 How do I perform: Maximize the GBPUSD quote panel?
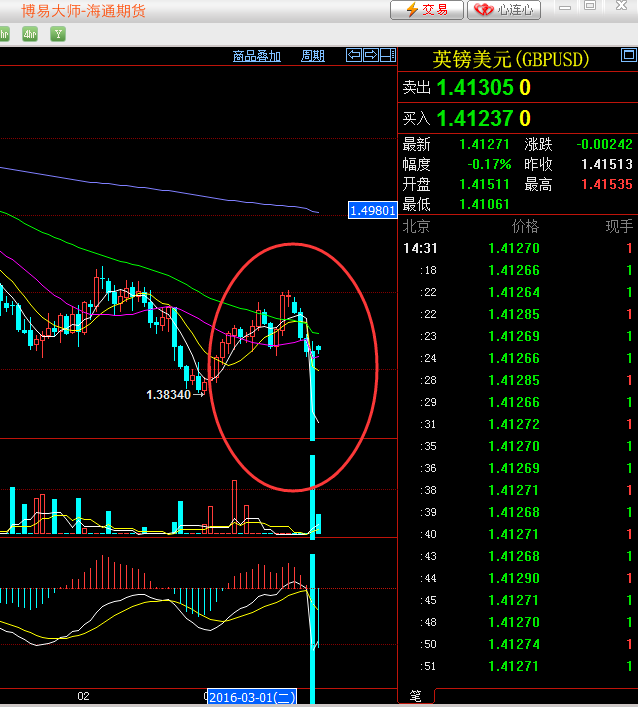click(590, 6)
